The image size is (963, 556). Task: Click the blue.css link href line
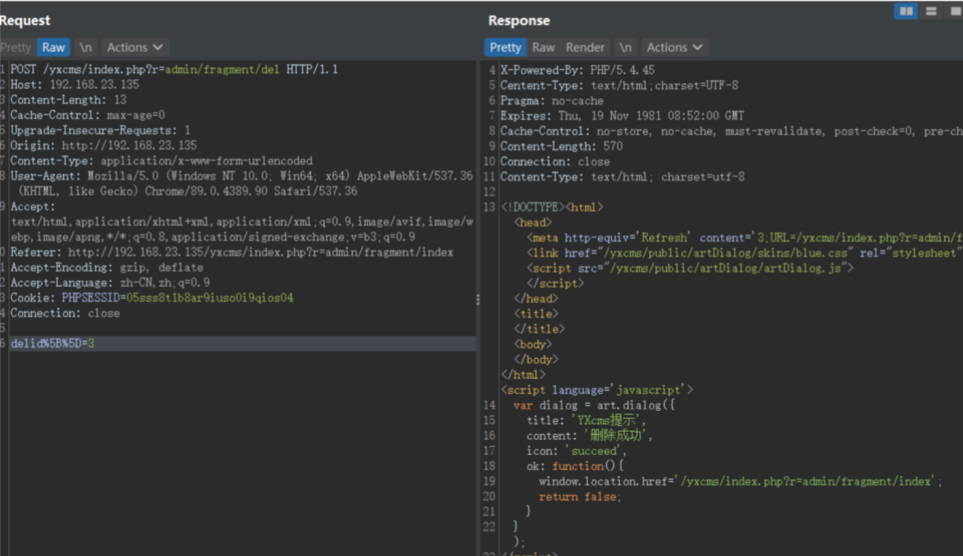pos(744,253)
